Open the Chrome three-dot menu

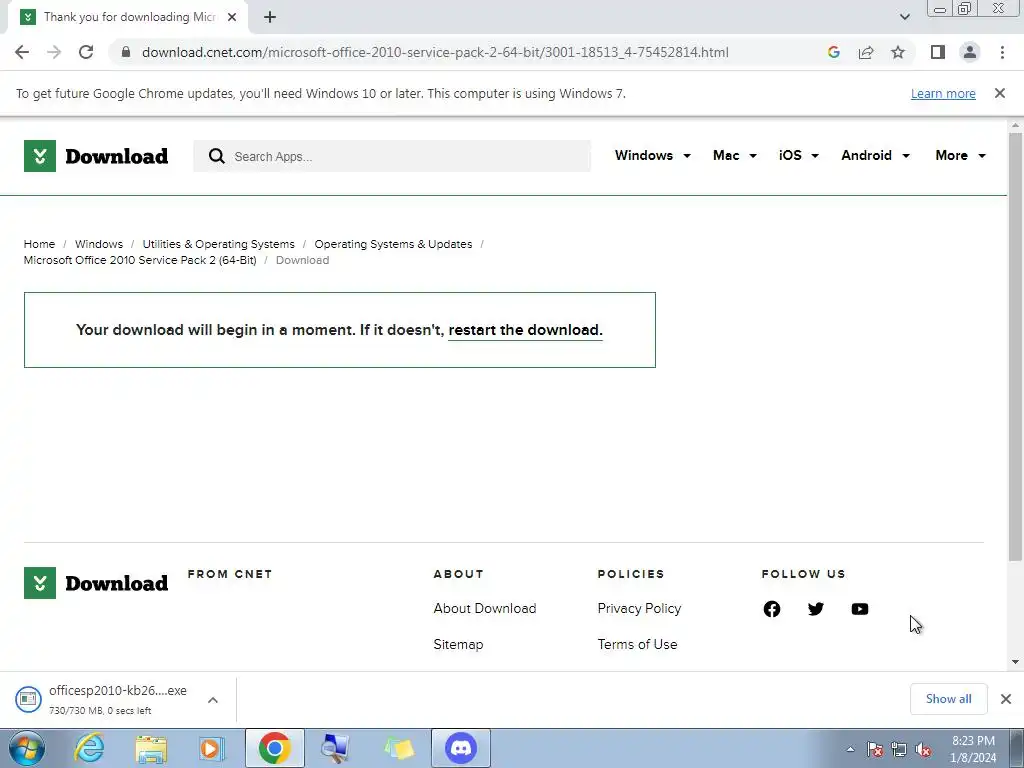click(x=1002, y=52)
